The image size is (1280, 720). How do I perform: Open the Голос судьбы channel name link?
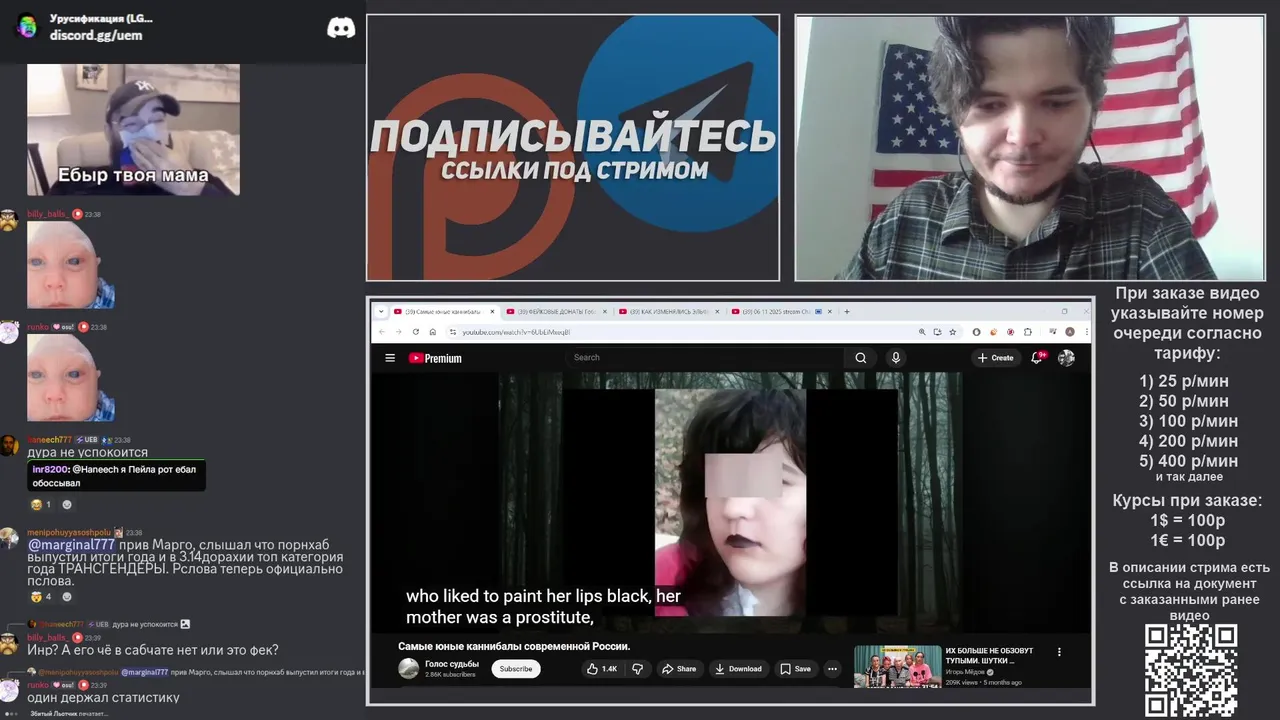pos(452,664)
